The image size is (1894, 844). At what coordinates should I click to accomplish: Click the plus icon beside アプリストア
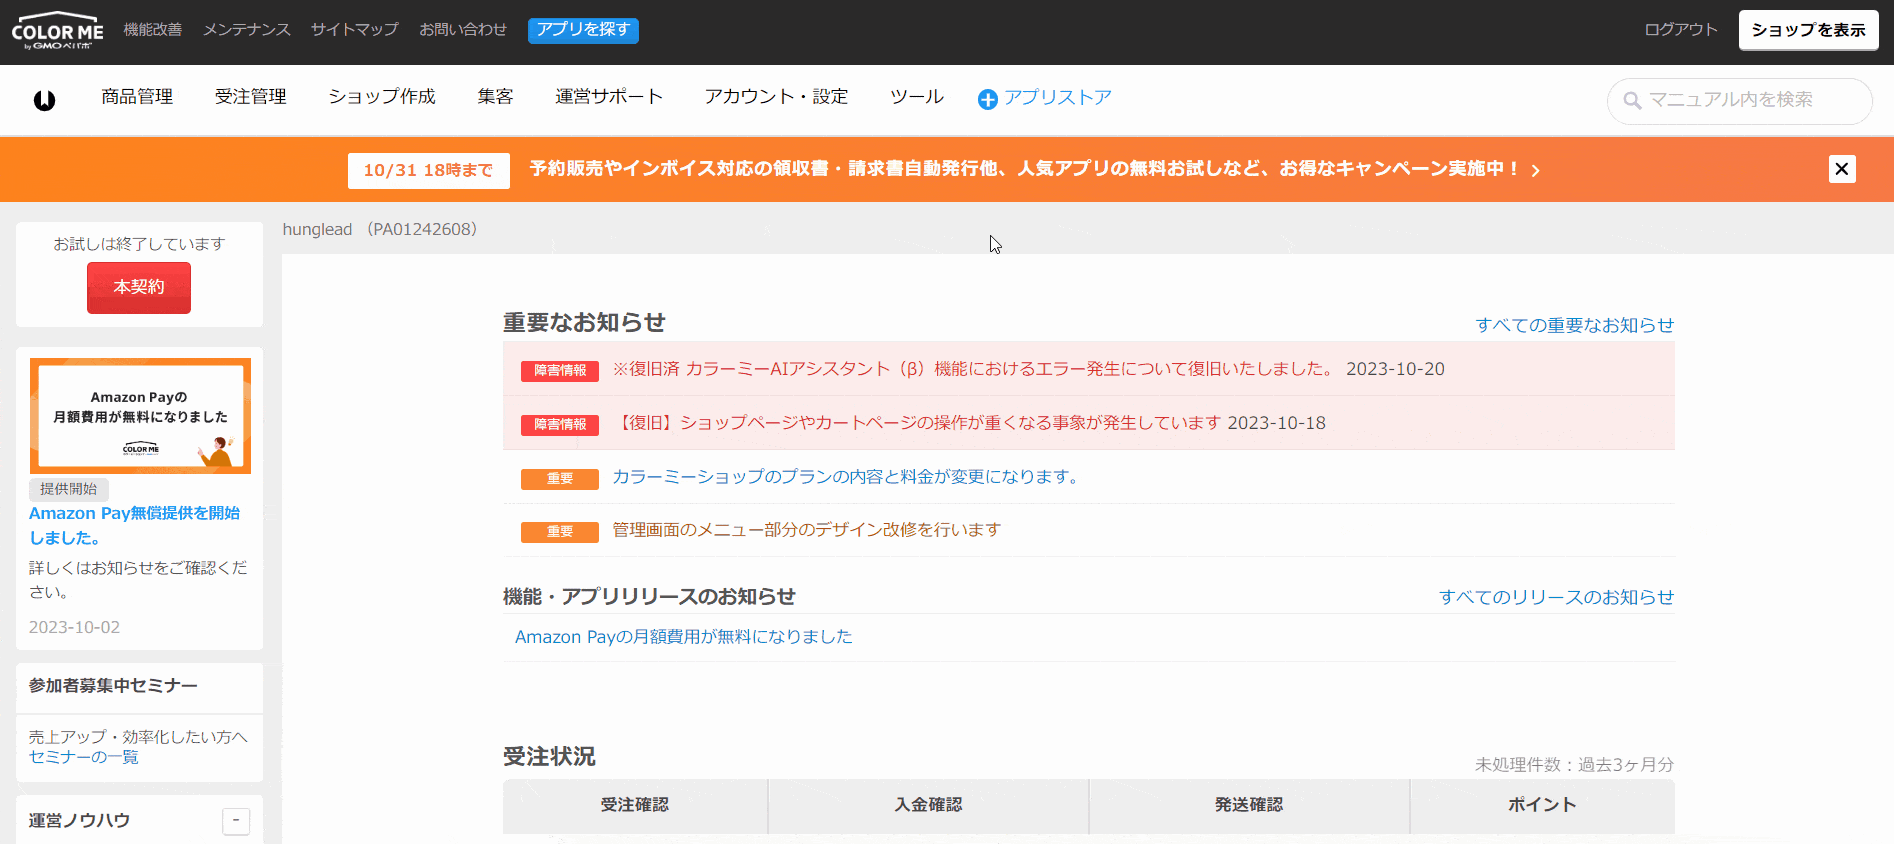987,99
